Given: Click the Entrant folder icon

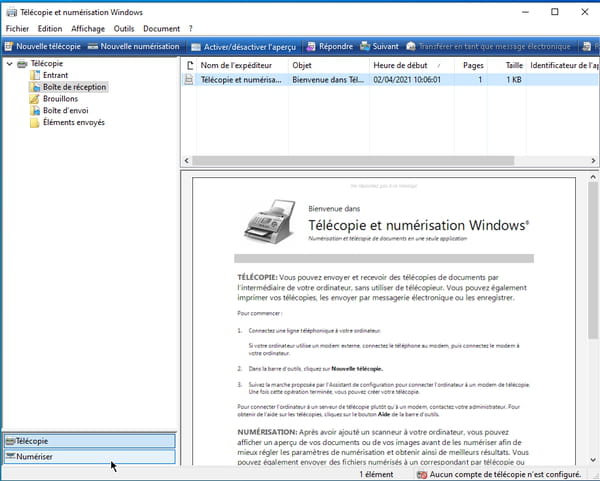Looking at the screenshot, I should 35,75.
